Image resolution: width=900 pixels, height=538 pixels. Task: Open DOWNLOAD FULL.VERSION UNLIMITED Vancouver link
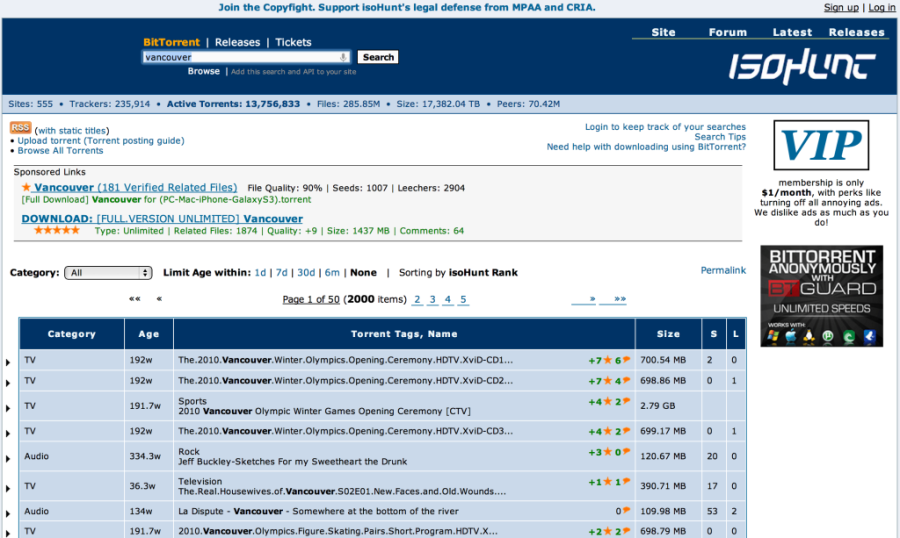(162, 219)
